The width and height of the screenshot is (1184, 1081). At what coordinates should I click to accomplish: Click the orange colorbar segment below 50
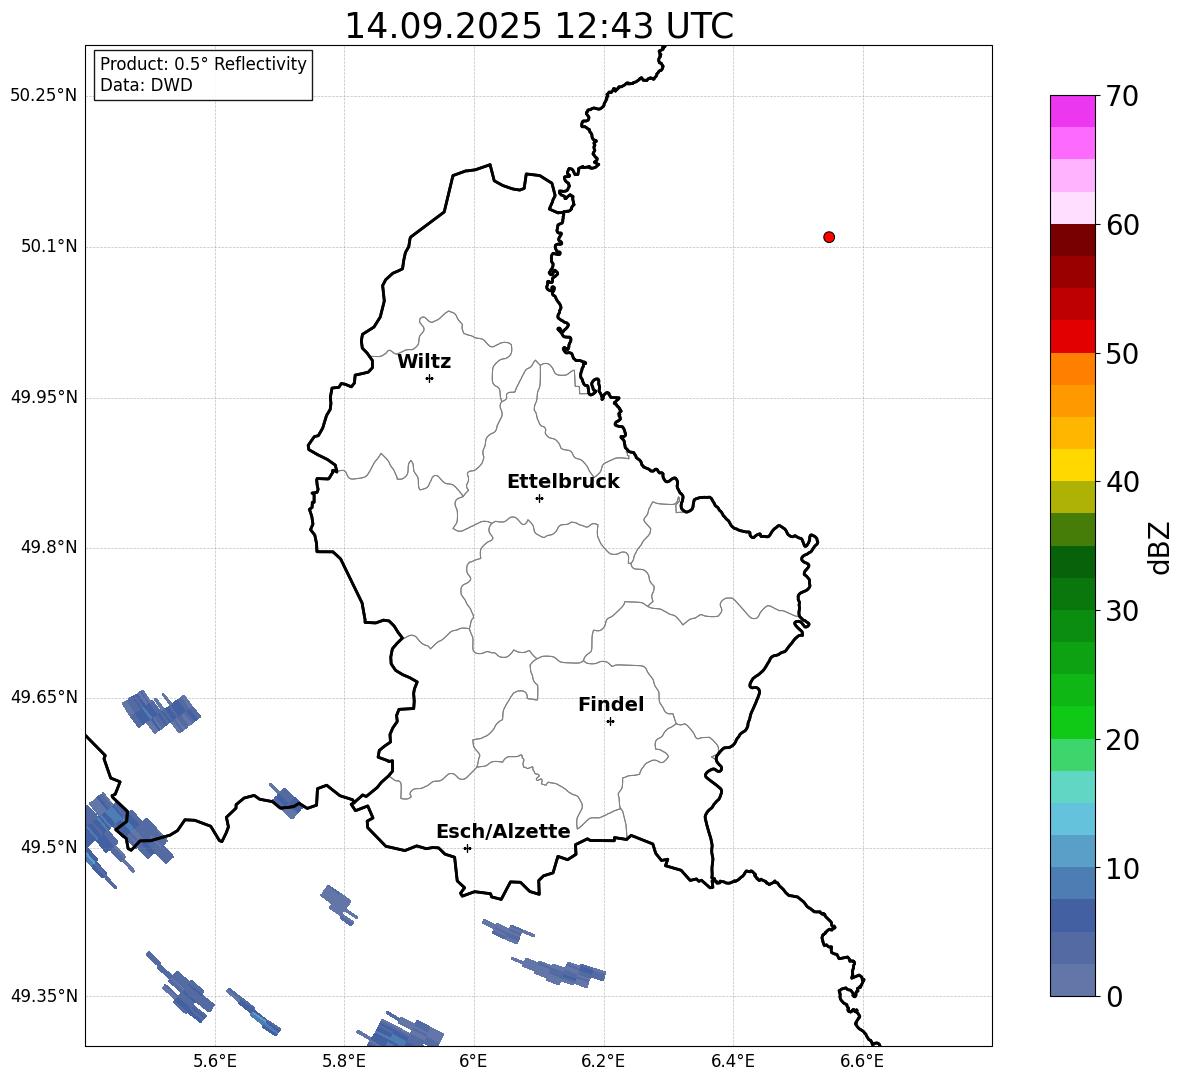point(1072,369)
